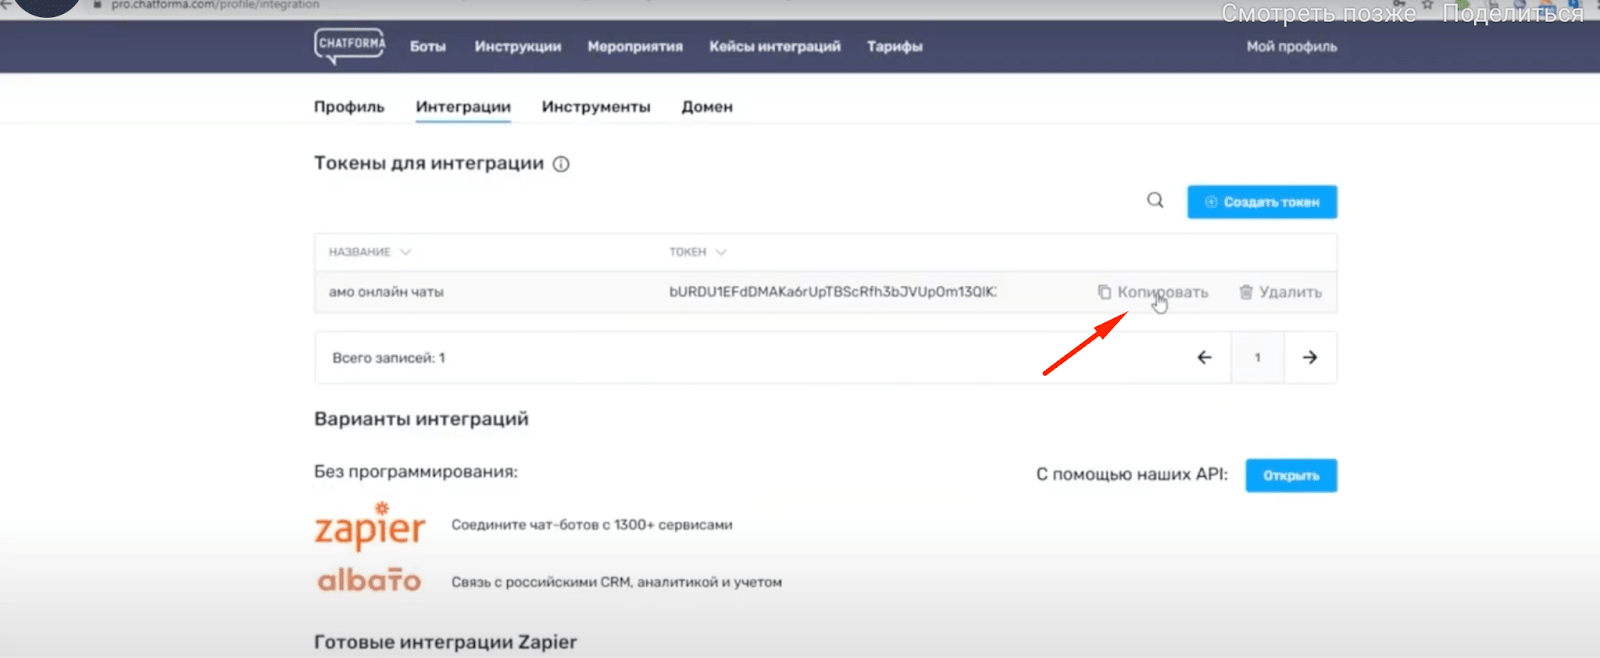Sort by ТОКЕН column chevron
The height and width of the screenshot is (658, 1600).
pyautogui.click(x=721, y=252)
